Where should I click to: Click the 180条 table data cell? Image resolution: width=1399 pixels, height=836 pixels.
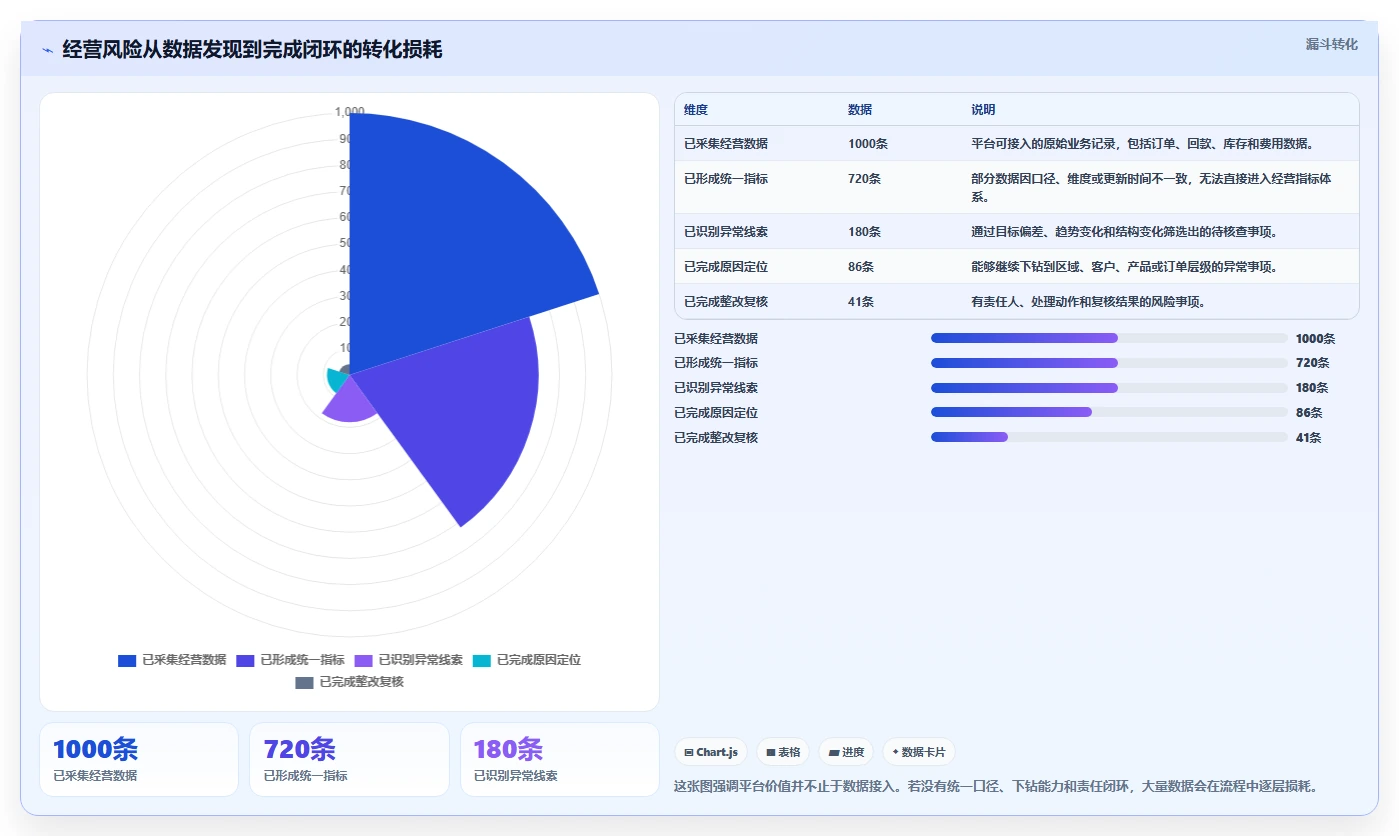coord(864,232)
